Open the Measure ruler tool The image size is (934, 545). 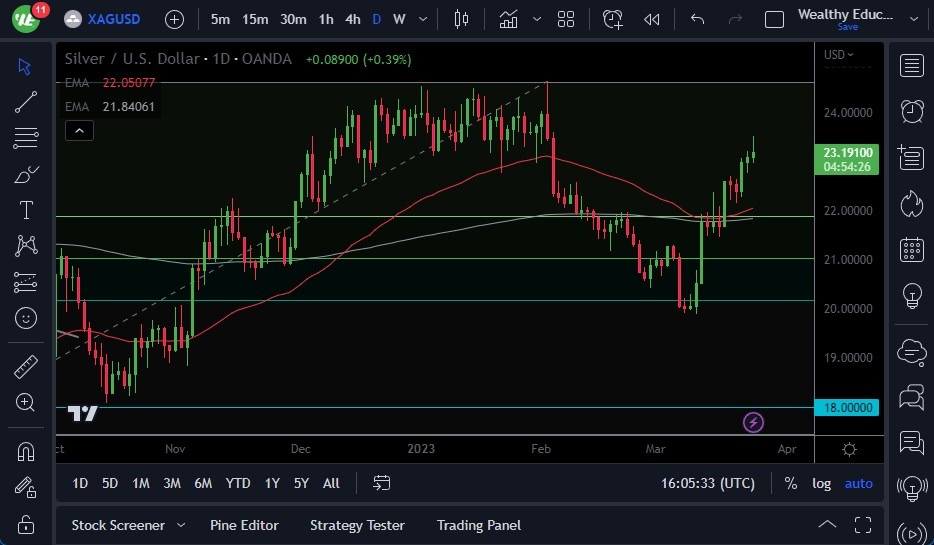[26, 367]
